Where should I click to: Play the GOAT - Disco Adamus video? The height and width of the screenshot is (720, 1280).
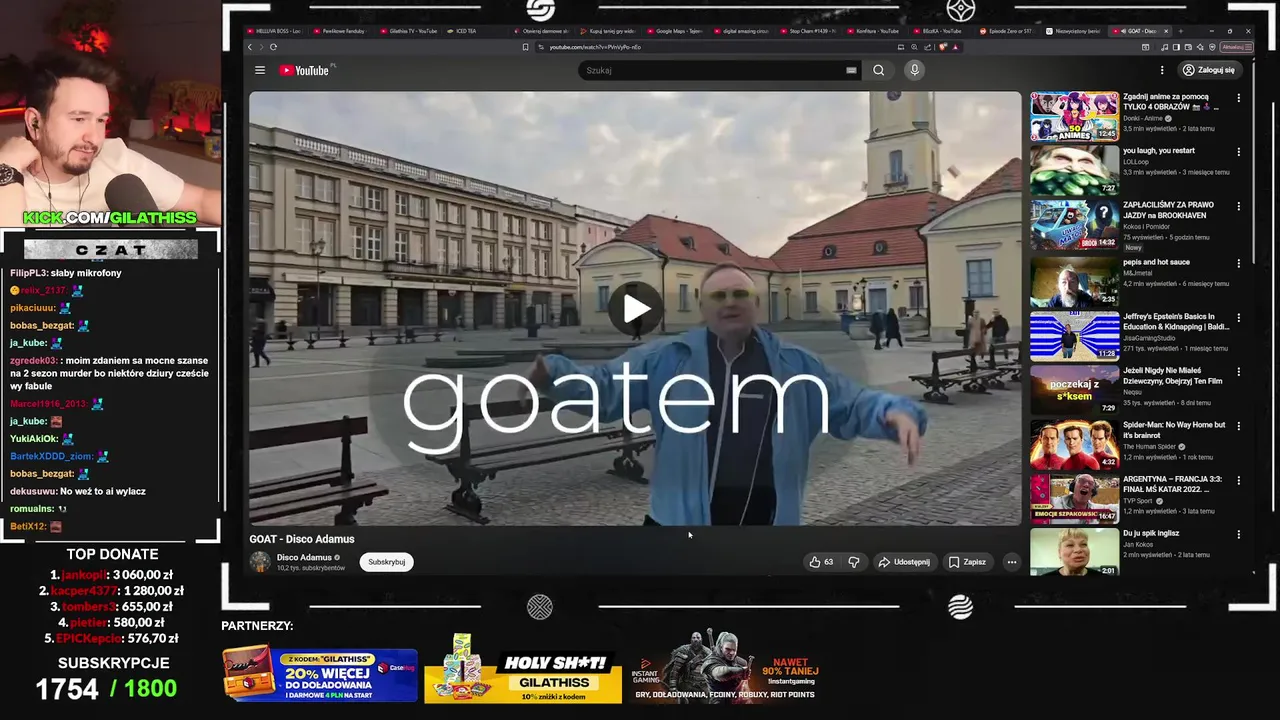[x=636, y=308]
